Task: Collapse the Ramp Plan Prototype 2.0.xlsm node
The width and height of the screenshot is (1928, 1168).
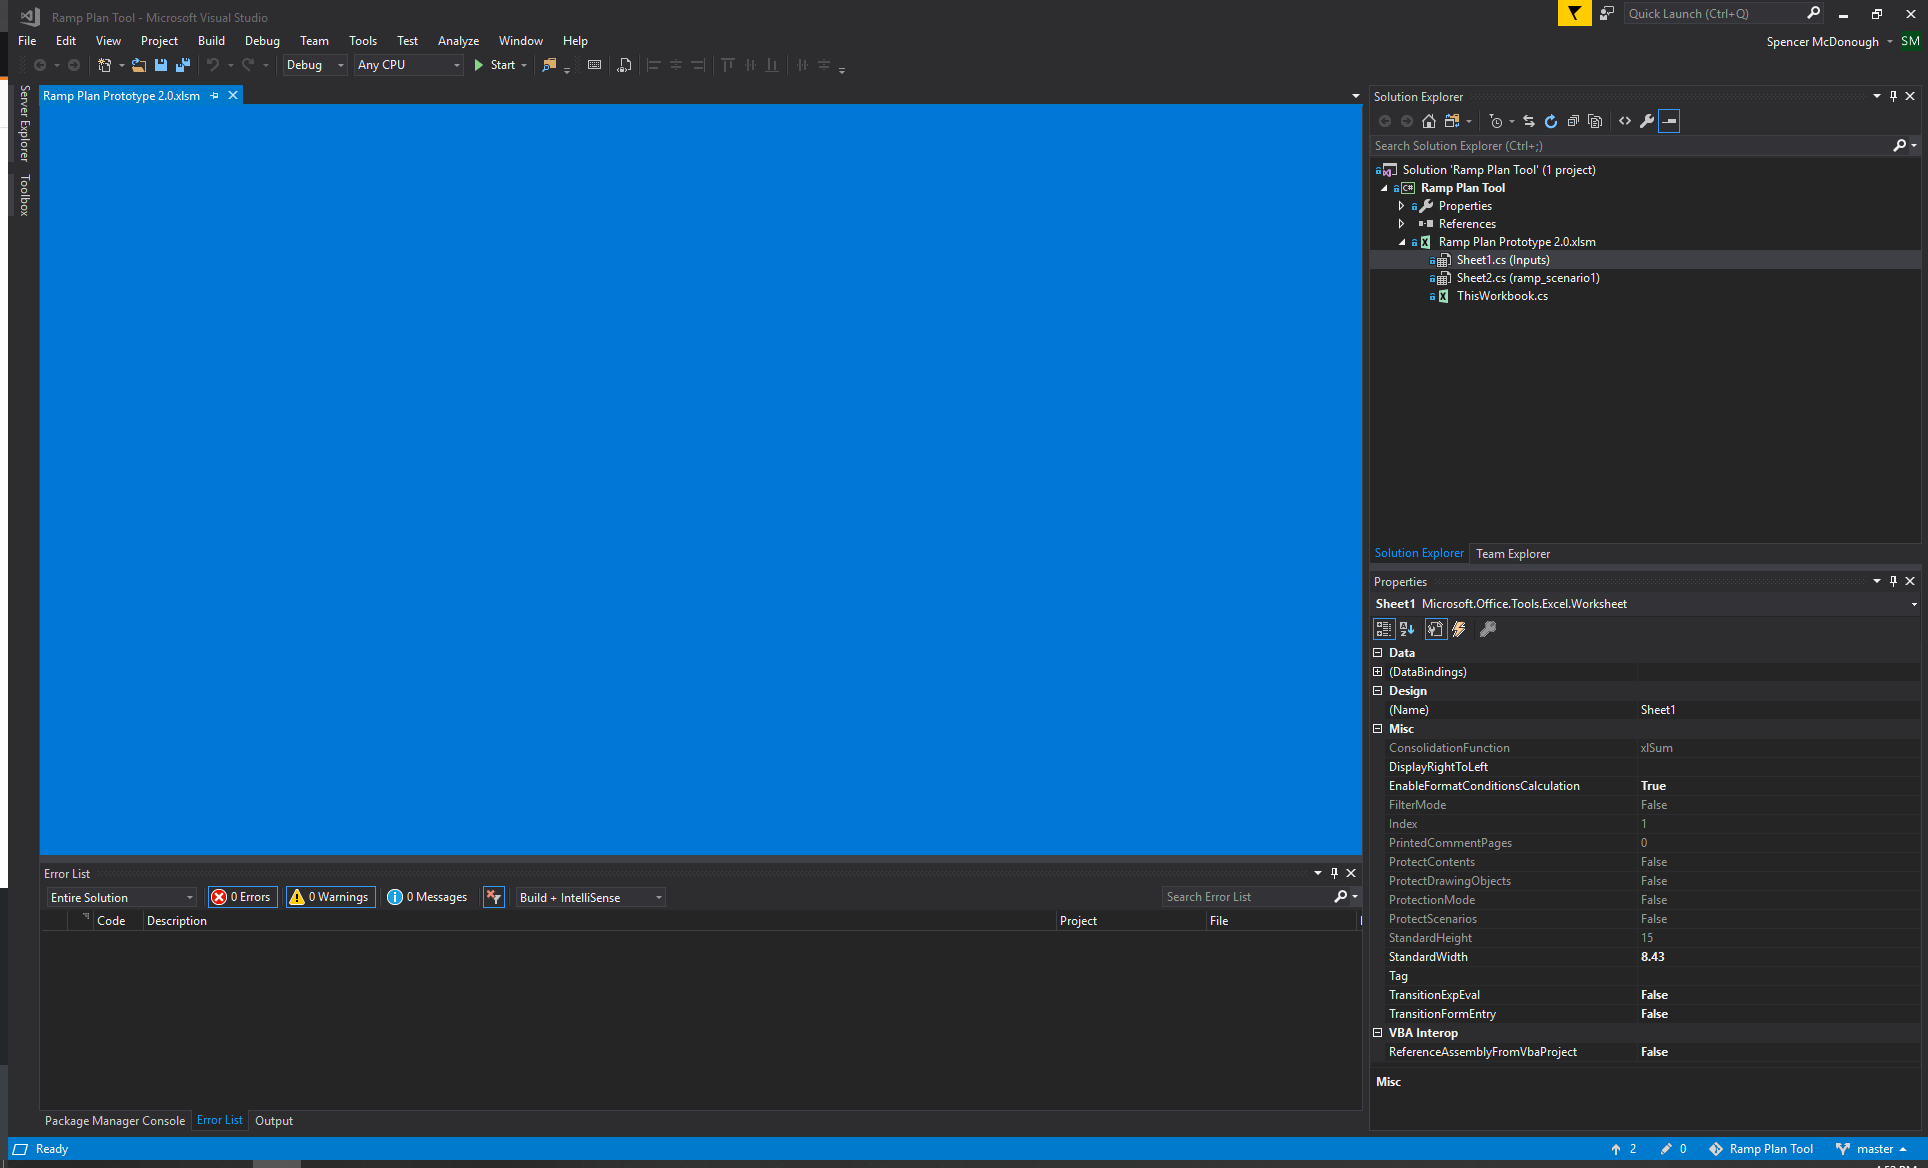Action: click(x=1402, y=241)
